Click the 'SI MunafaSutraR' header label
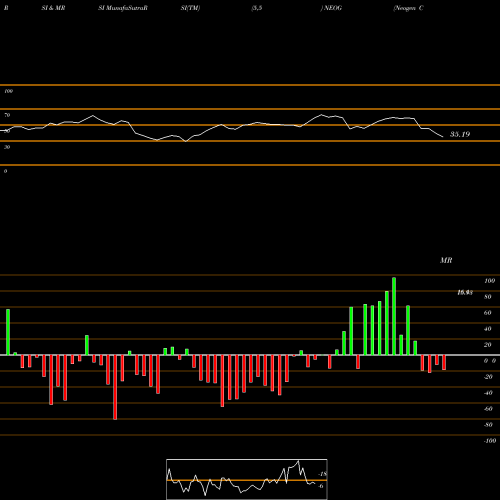Viewport: 500px width, 500px height. click(123, 8)
